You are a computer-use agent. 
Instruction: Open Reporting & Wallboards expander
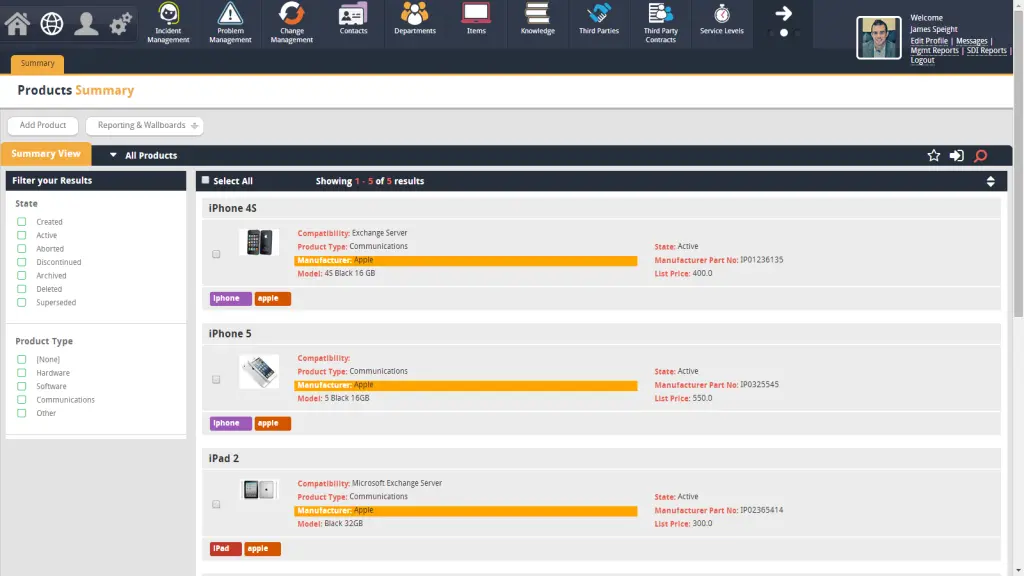(144, 125)
